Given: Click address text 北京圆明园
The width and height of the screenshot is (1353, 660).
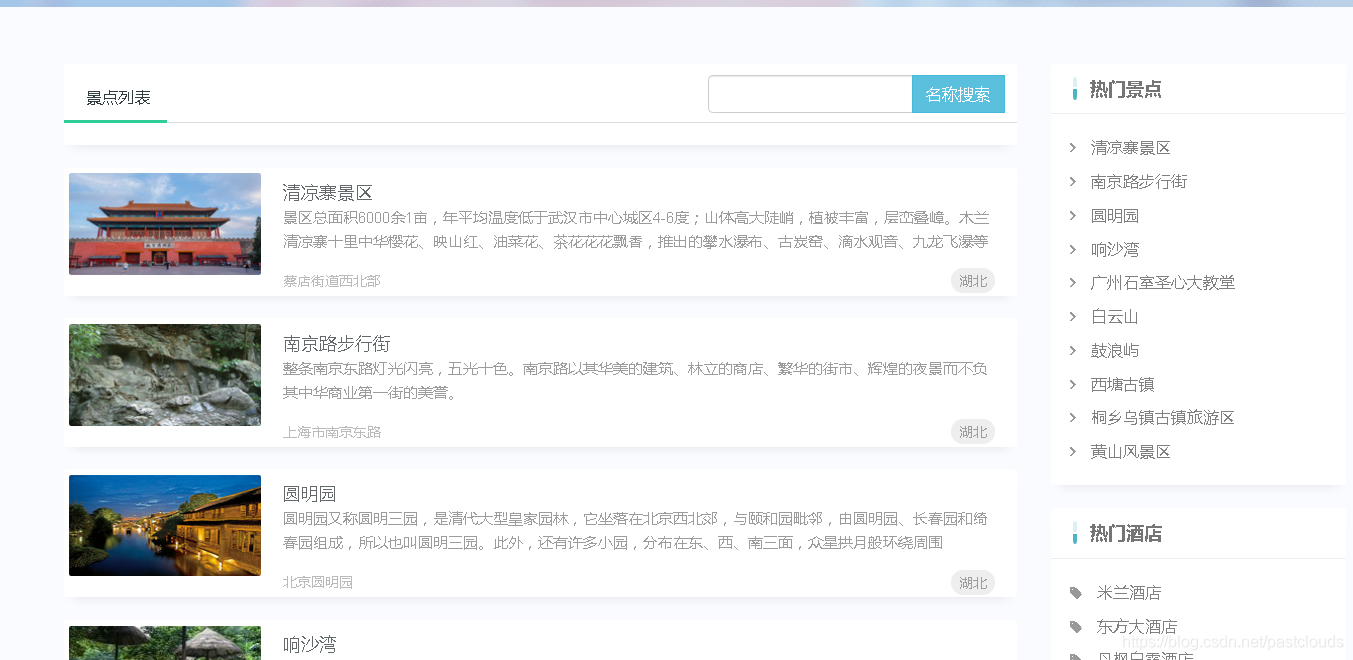Looking at the screenshot, I should 318,582.
